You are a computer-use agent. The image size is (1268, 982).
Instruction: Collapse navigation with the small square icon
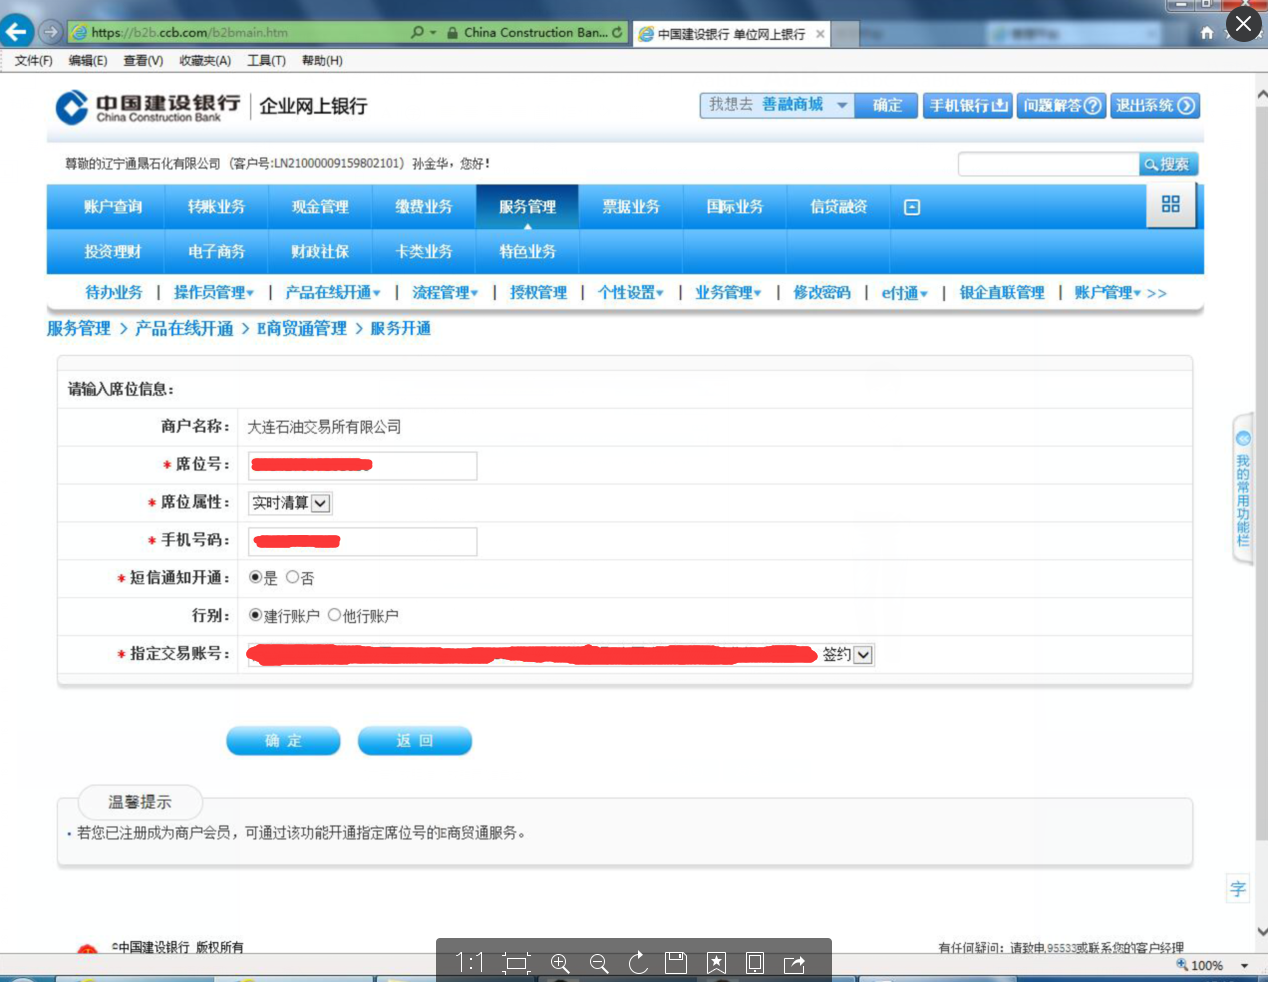point(912,207)
